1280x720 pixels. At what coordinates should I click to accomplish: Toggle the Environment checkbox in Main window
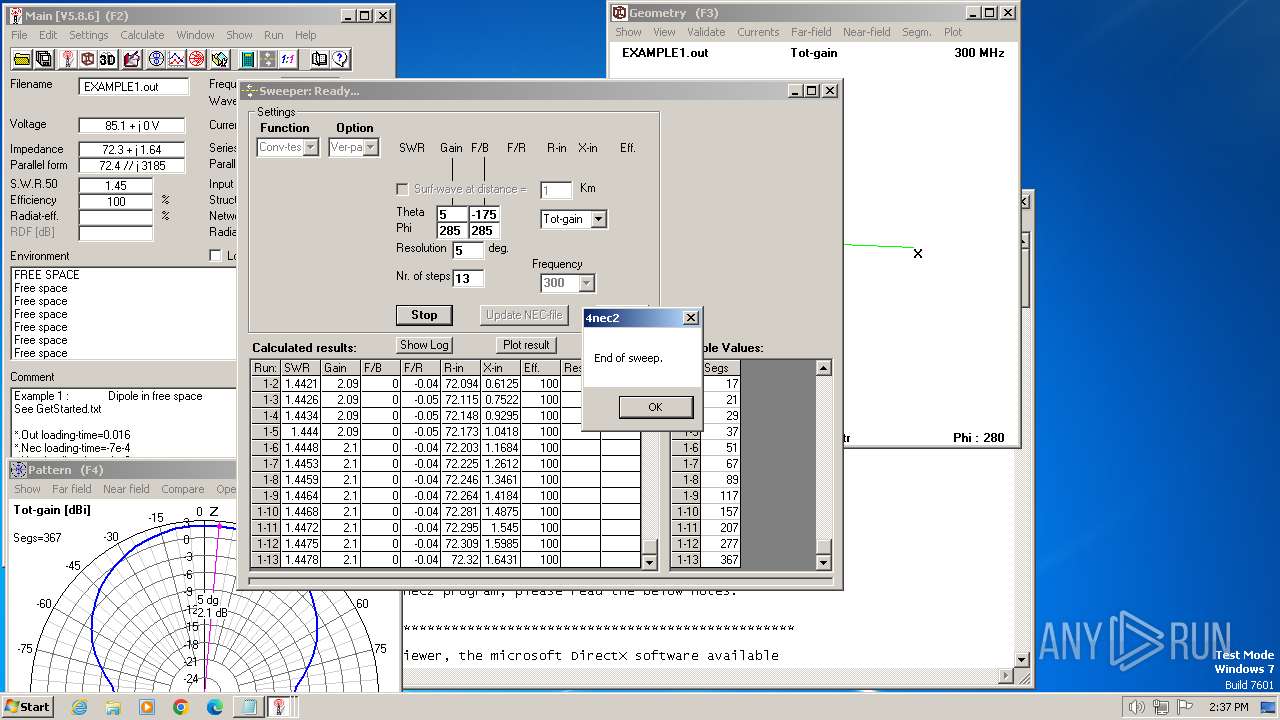point(214,256)
